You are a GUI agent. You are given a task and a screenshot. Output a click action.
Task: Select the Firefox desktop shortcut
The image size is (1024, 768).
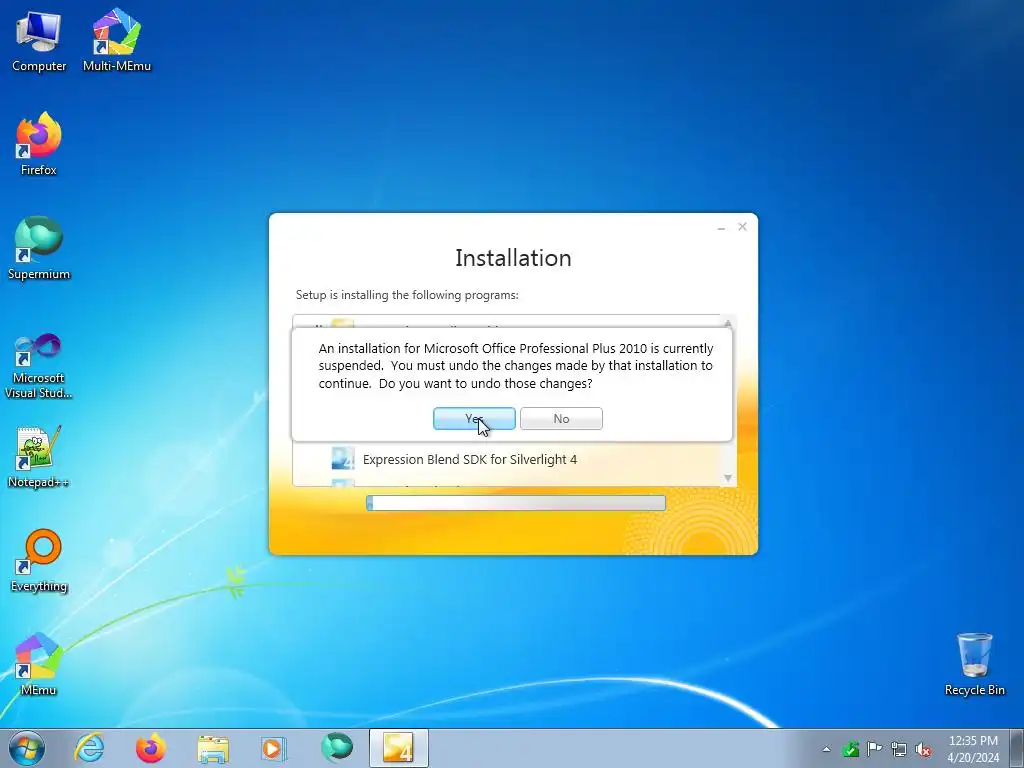[39, 144]
